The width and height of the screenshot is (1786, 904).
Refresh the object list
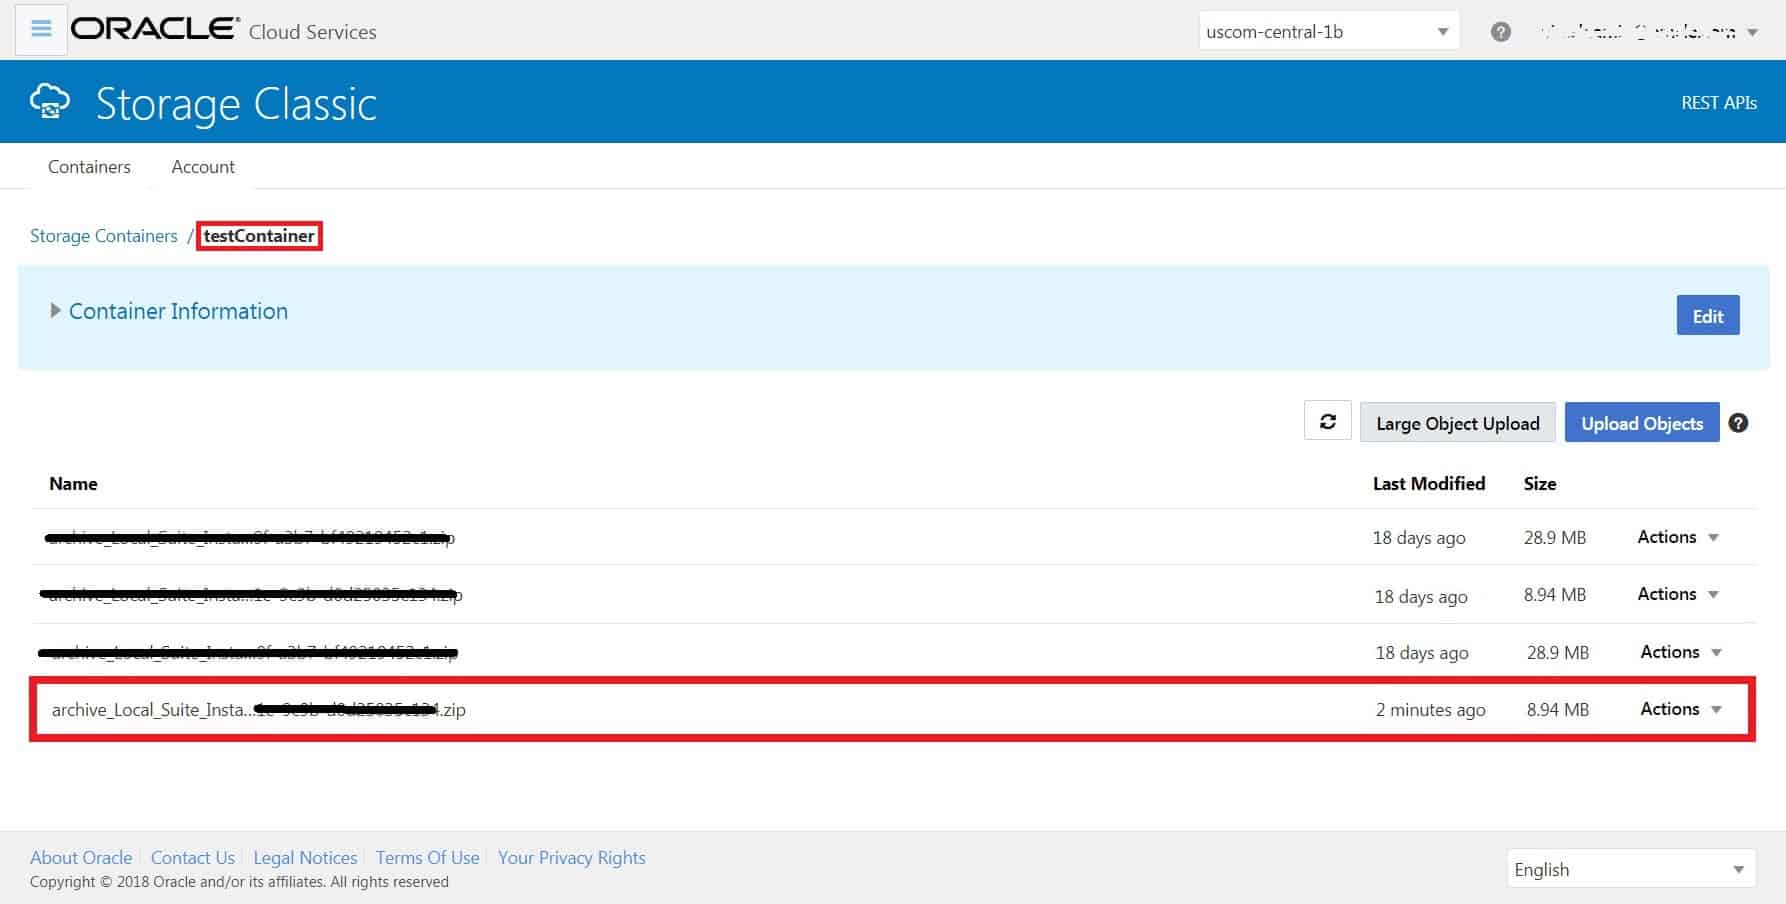click(x=1327, y=422)
